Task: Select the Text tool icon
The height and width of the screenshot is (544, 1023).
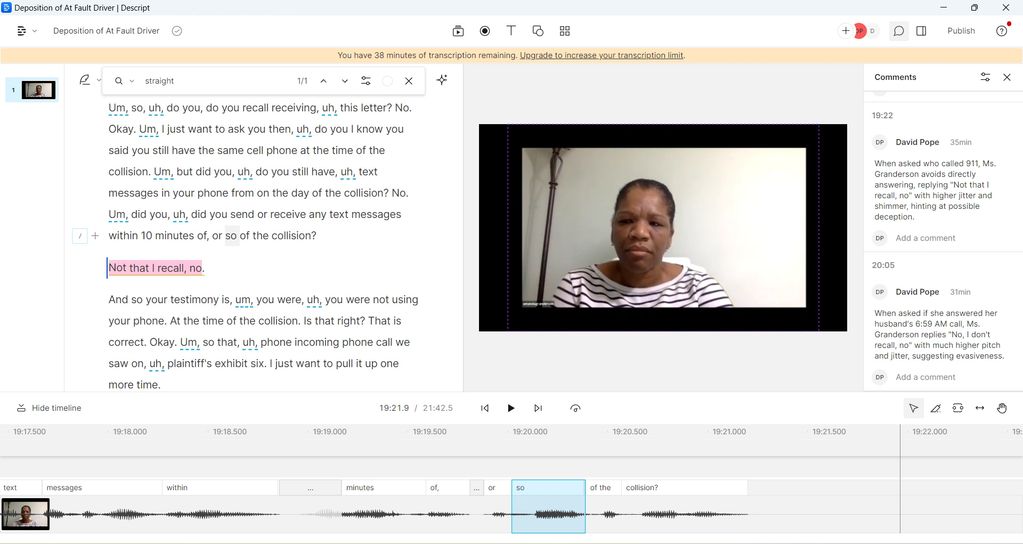Action: click(x=511, y=31)
